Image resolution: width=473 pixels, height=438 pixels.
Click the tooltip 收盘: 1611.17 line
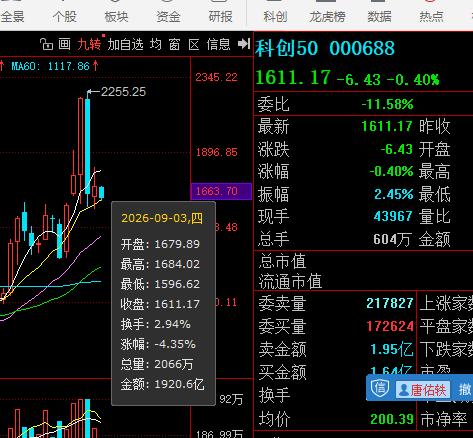(x=160, y=304)
